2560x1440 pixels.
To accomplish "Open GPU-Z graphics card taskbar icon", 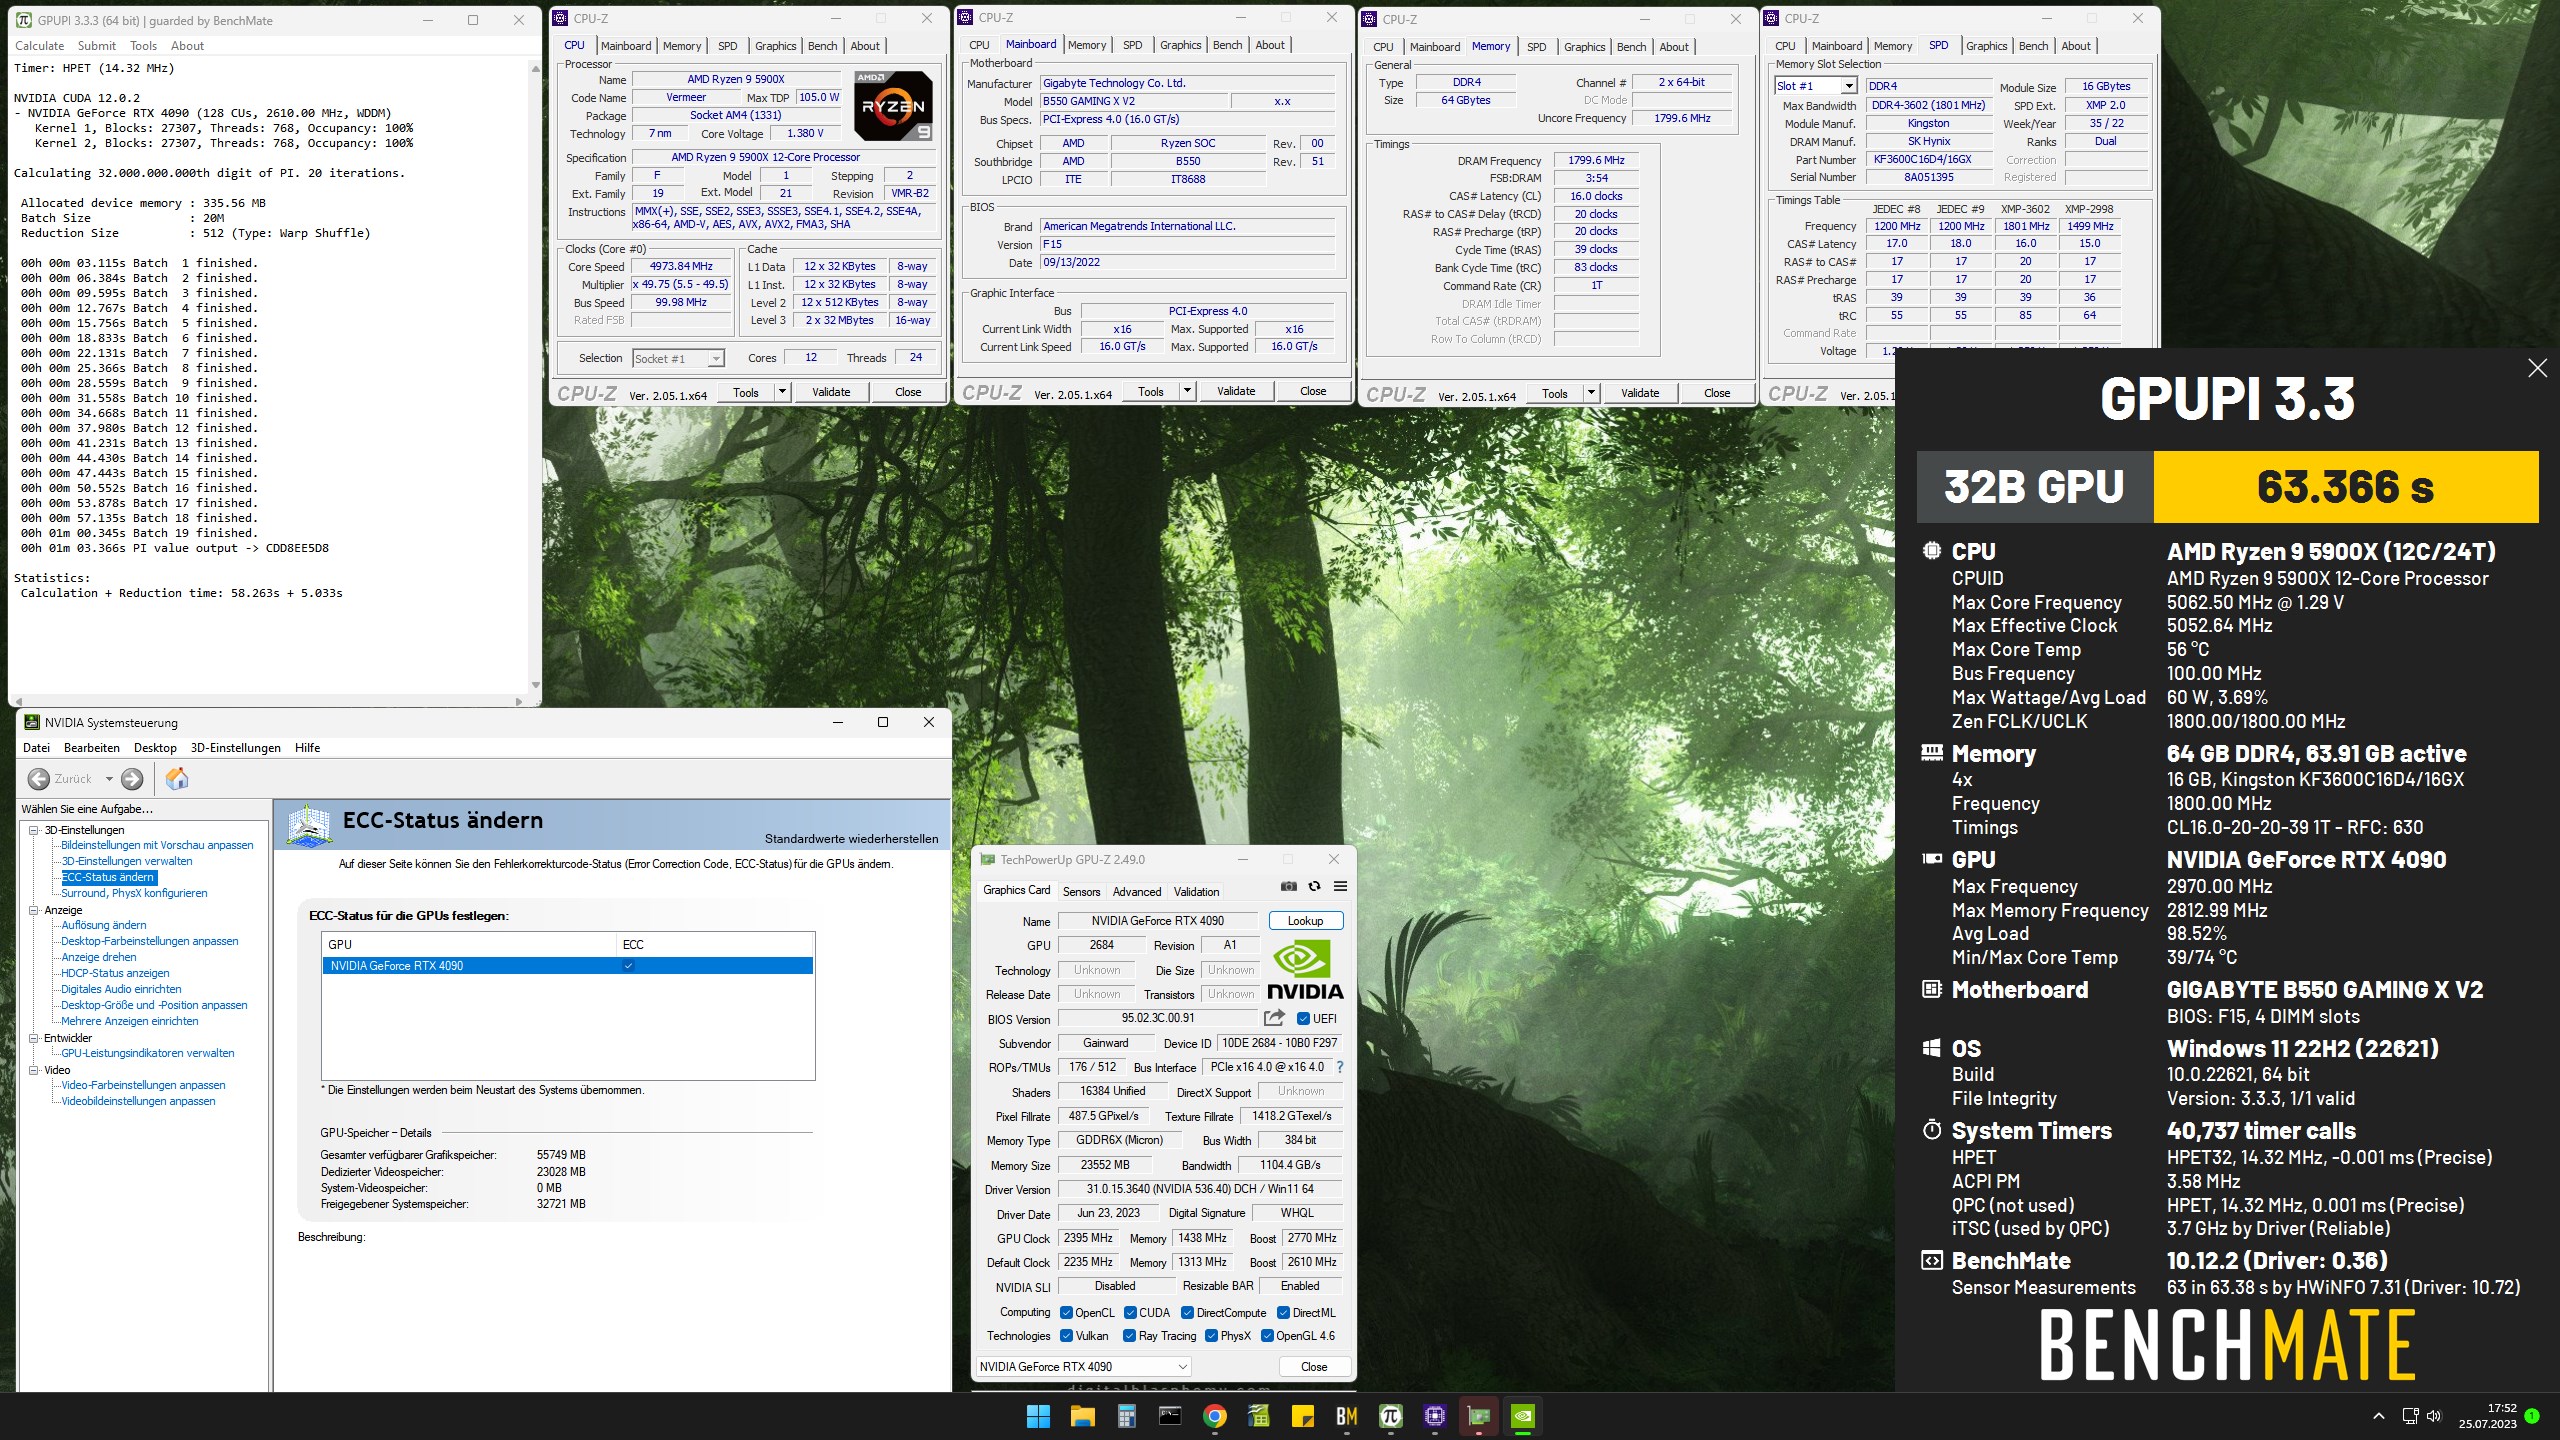I will point(1479,1416).
